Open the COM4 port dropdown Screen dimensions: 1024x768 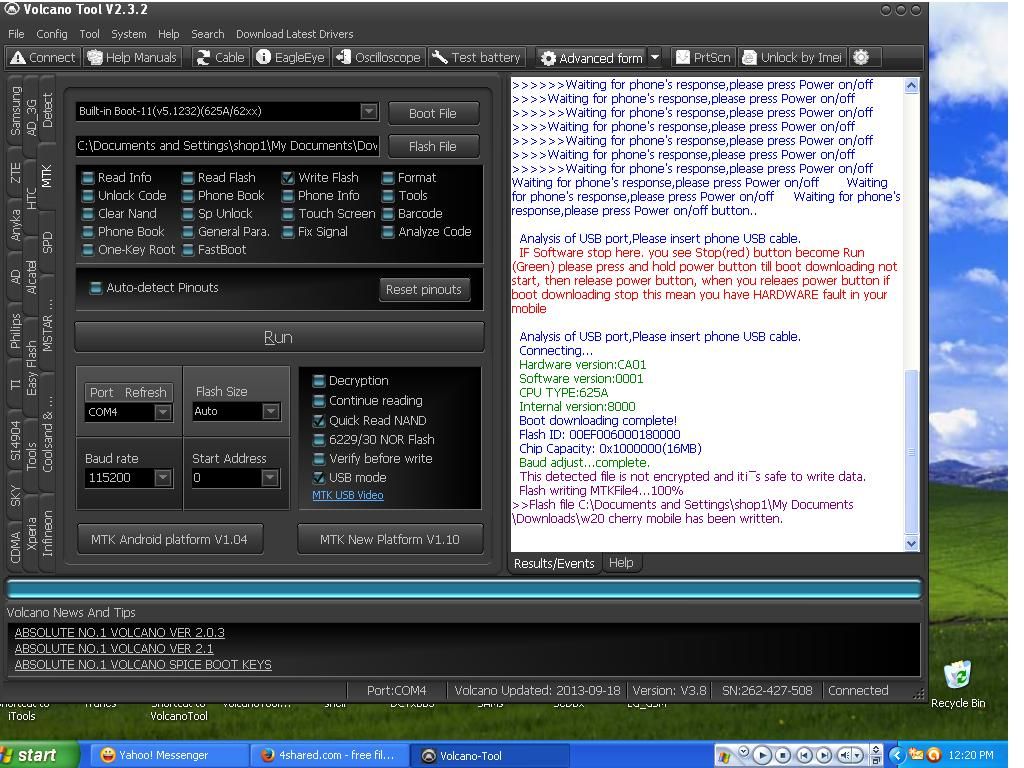click(x=163, y=412)
